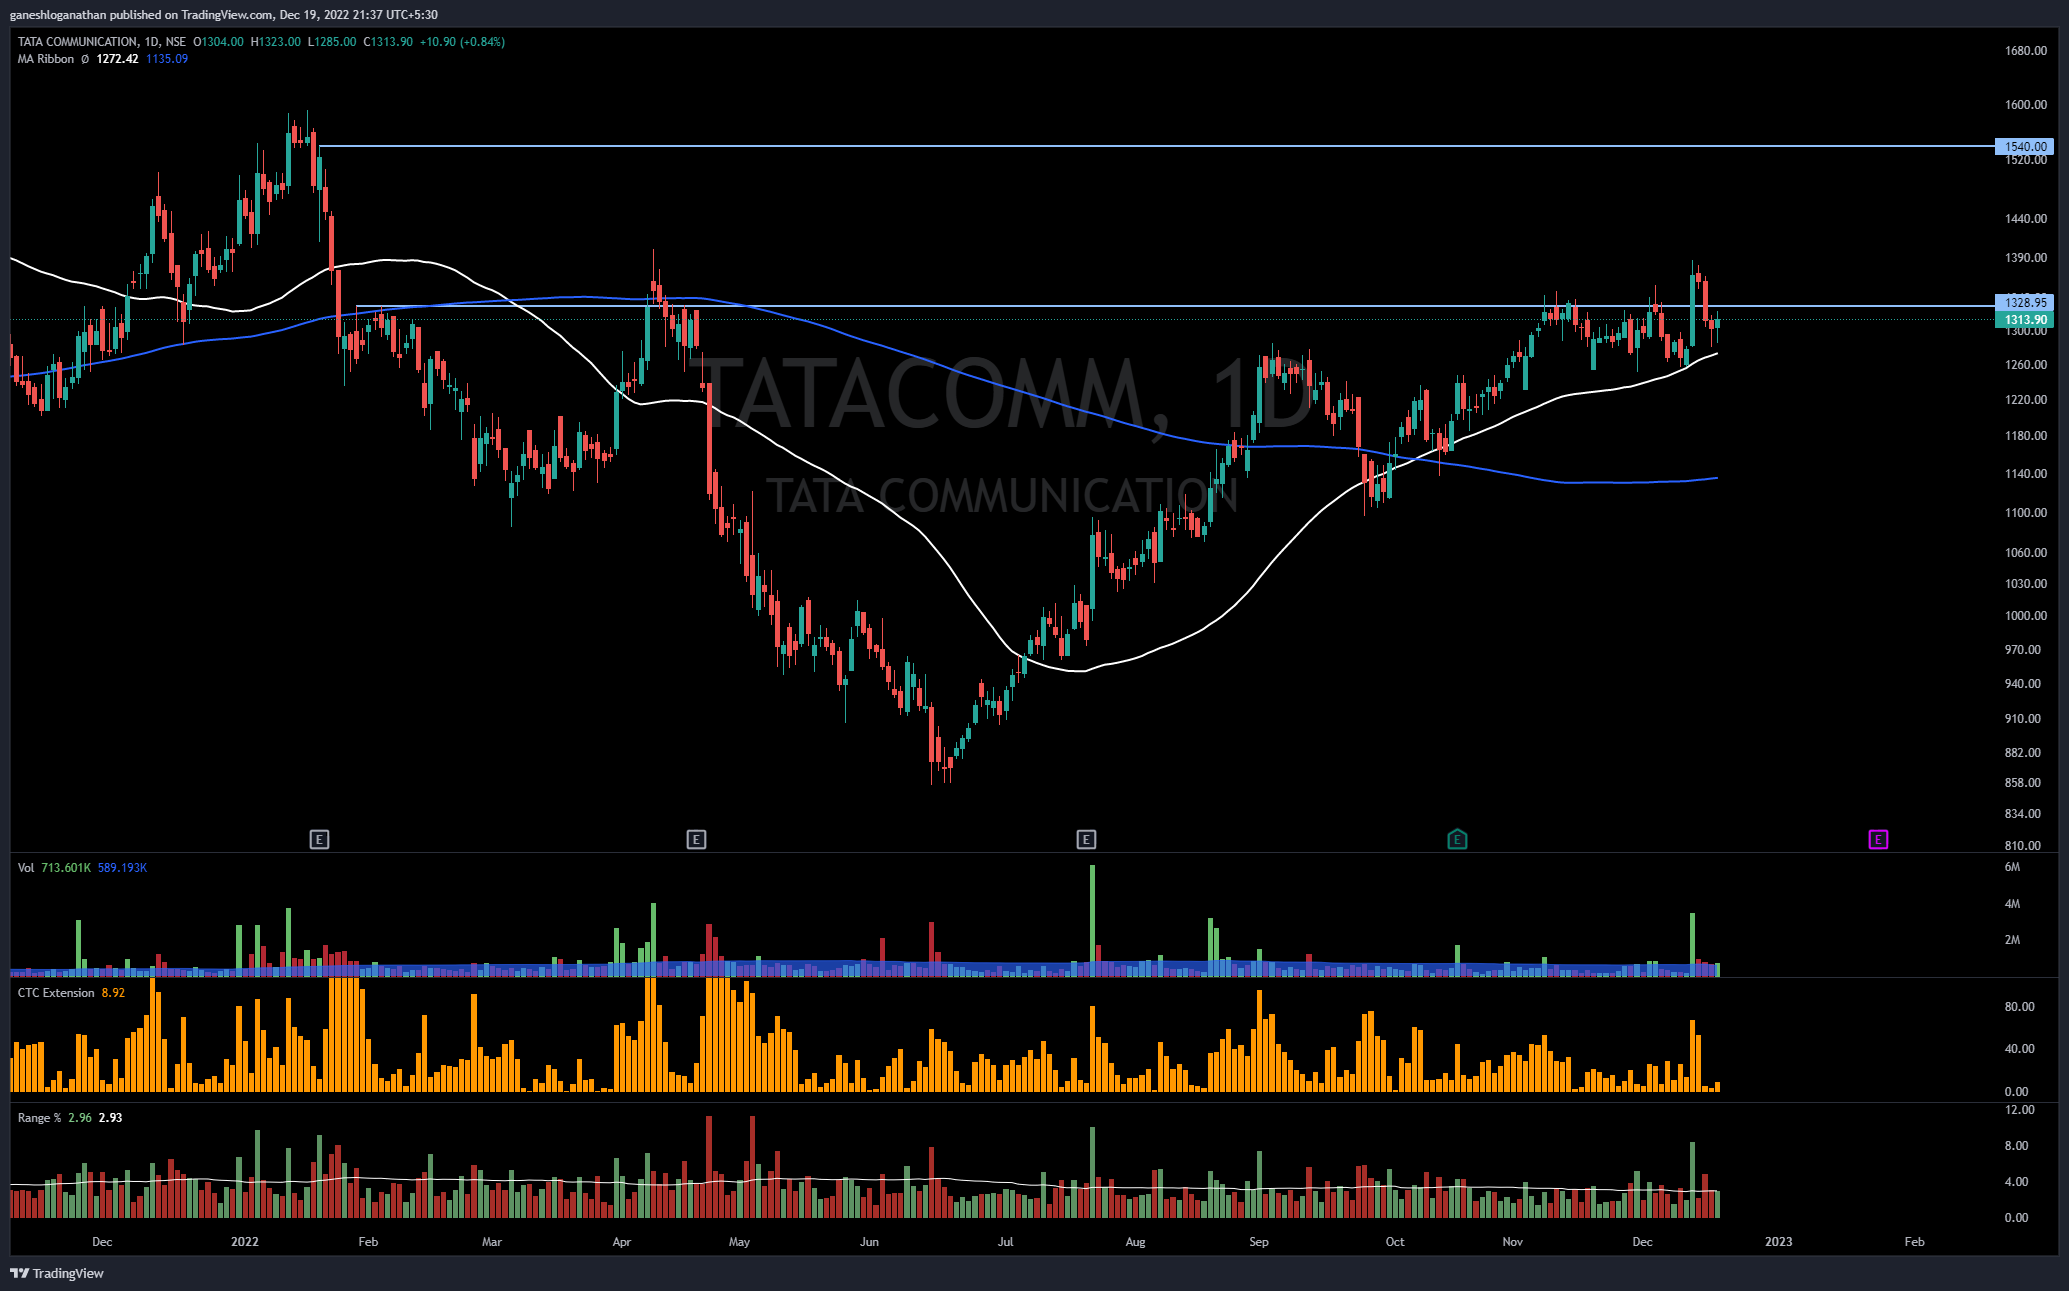Image resolution: width=2069 pixels, height=1291 pixels.
Task: Click the 6M label on the volume axis
Action: tap(2012, 867)
